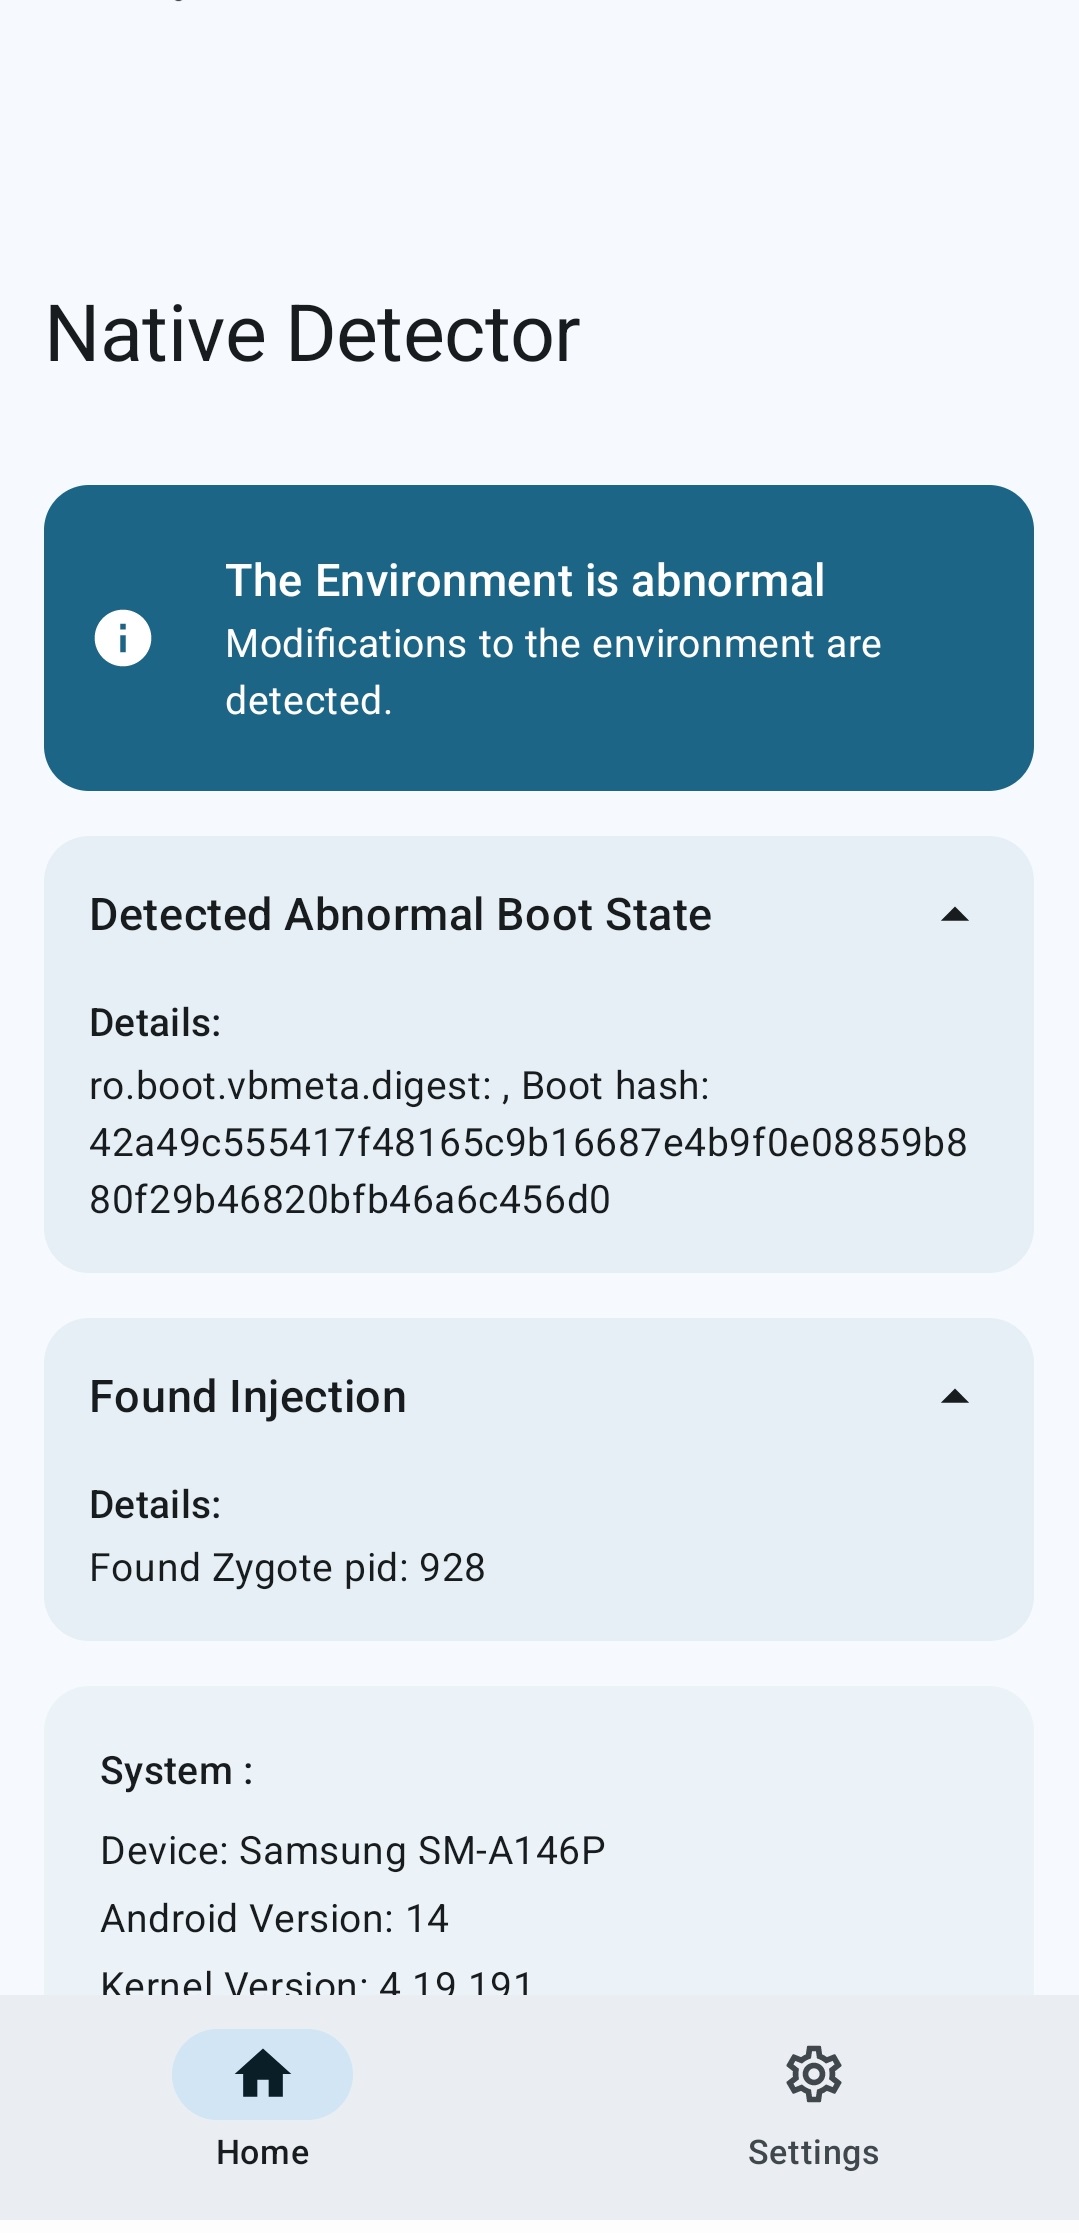Viewport: 1079px width, 2233px height.
Task: Click the Found Zygote pid: 928 line
Action: 288,1568
